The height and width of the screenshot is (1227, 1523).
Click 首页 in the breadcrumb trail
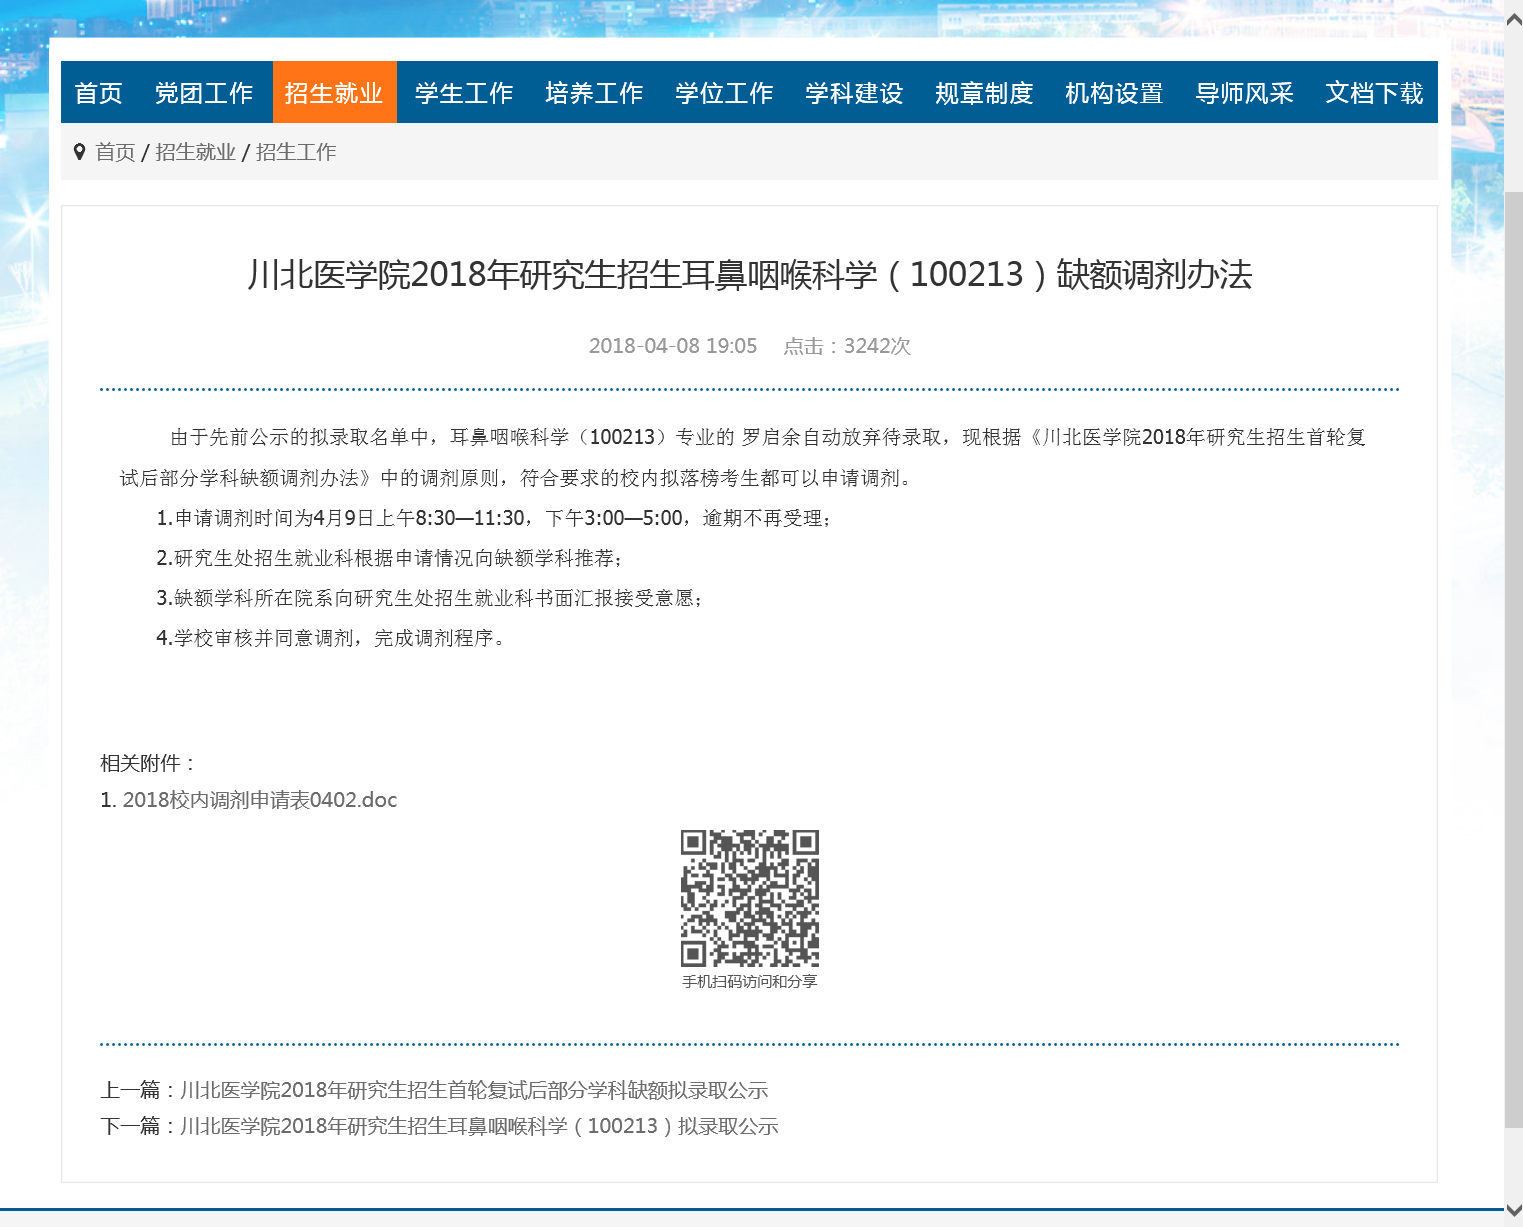pos(115,152)
